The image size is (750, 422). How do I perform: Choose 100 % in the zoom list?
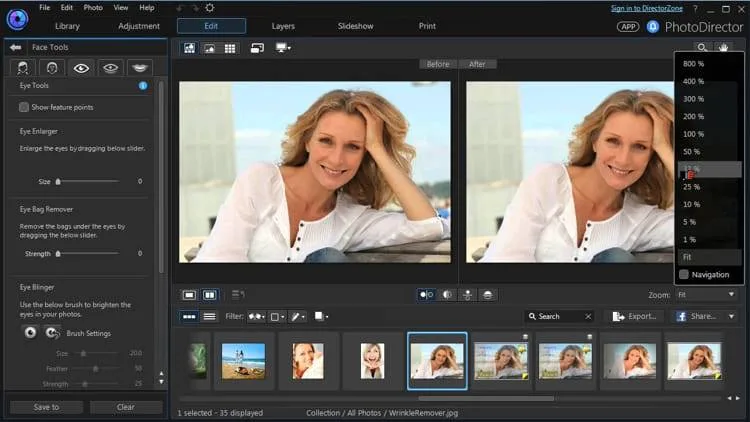(693, 134)
